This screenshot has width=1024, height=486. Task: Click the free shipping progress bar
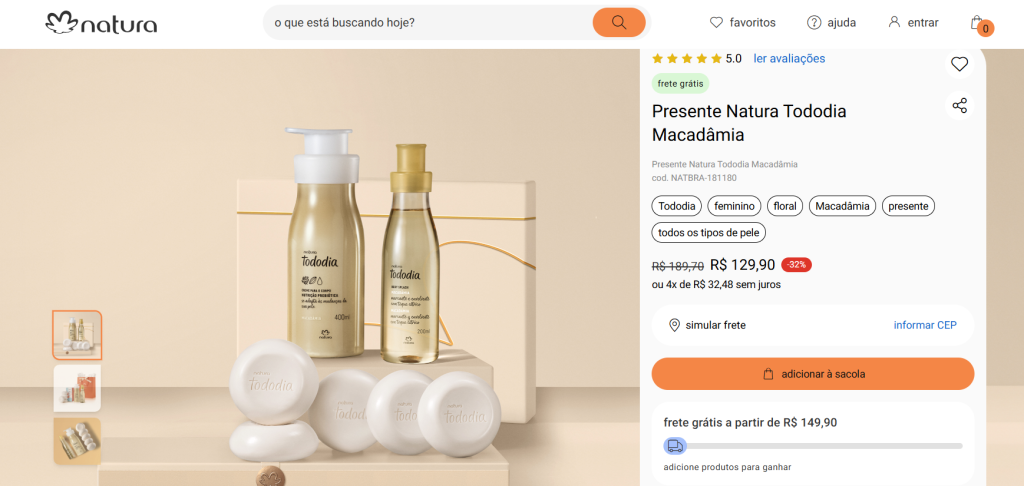tap(820, 445)
